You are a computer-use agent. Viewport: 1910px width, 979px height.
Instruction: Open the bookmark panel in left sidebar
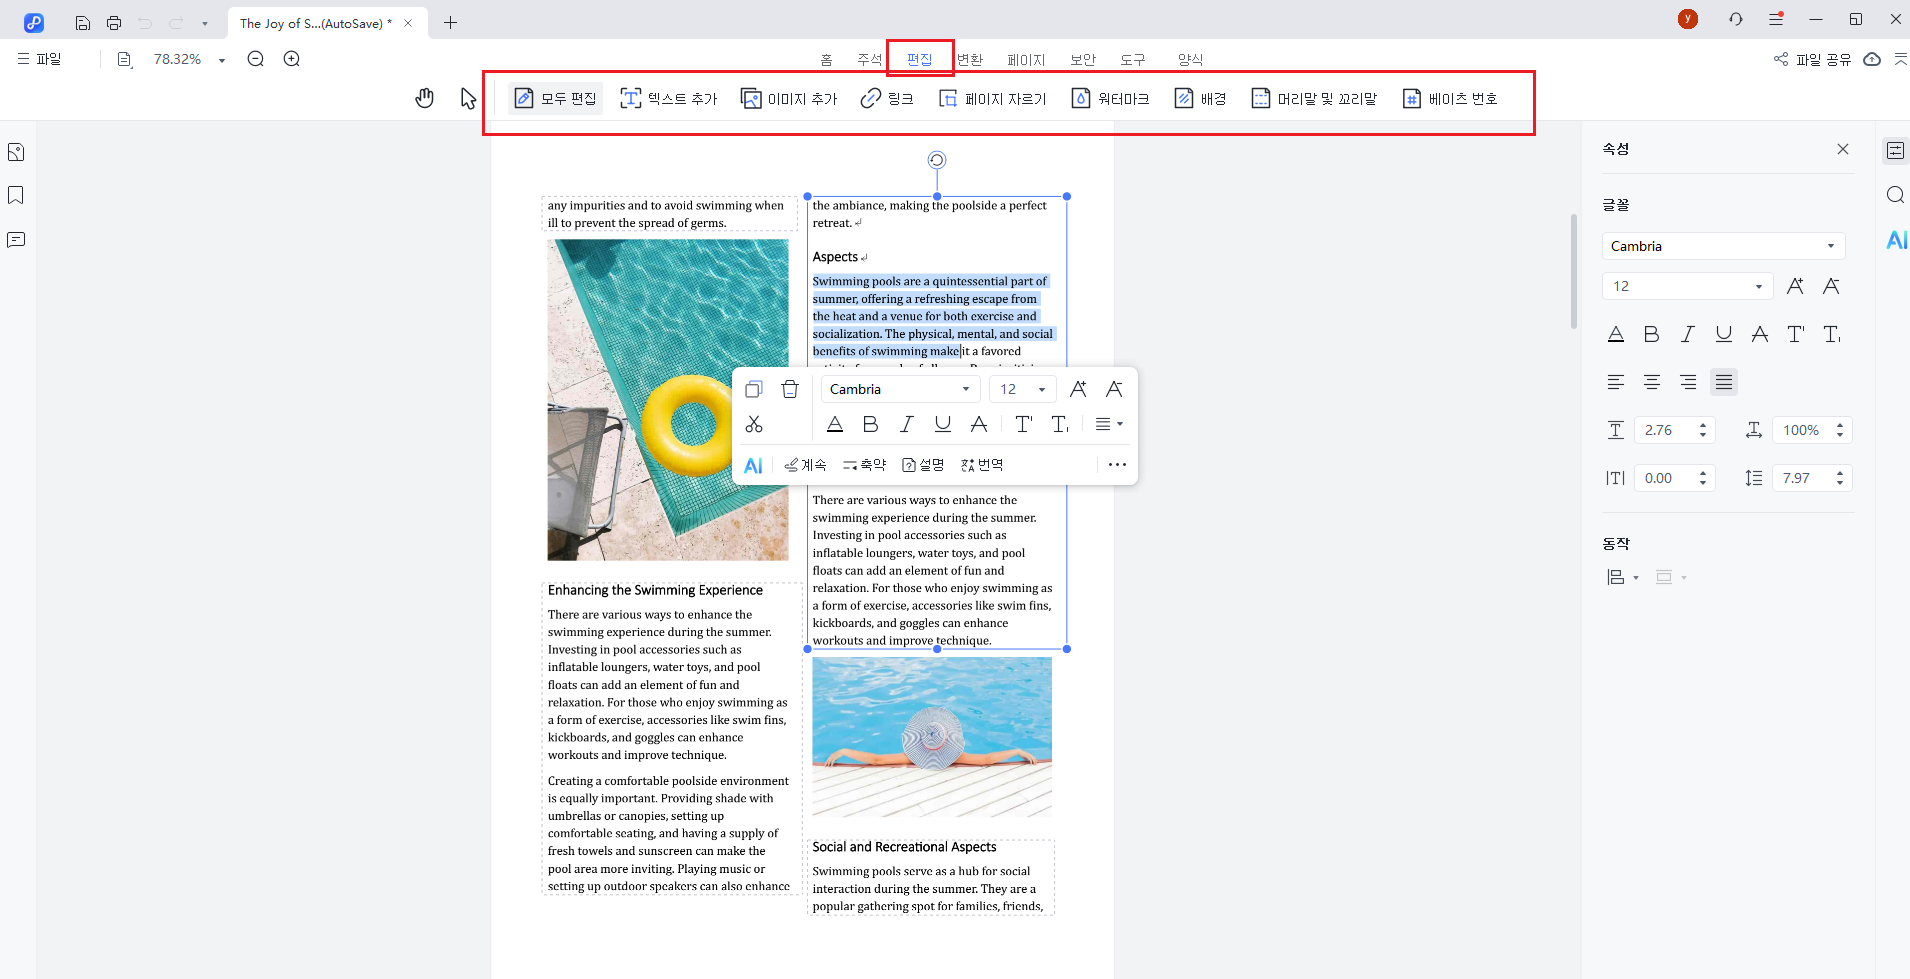pos(16,195)
